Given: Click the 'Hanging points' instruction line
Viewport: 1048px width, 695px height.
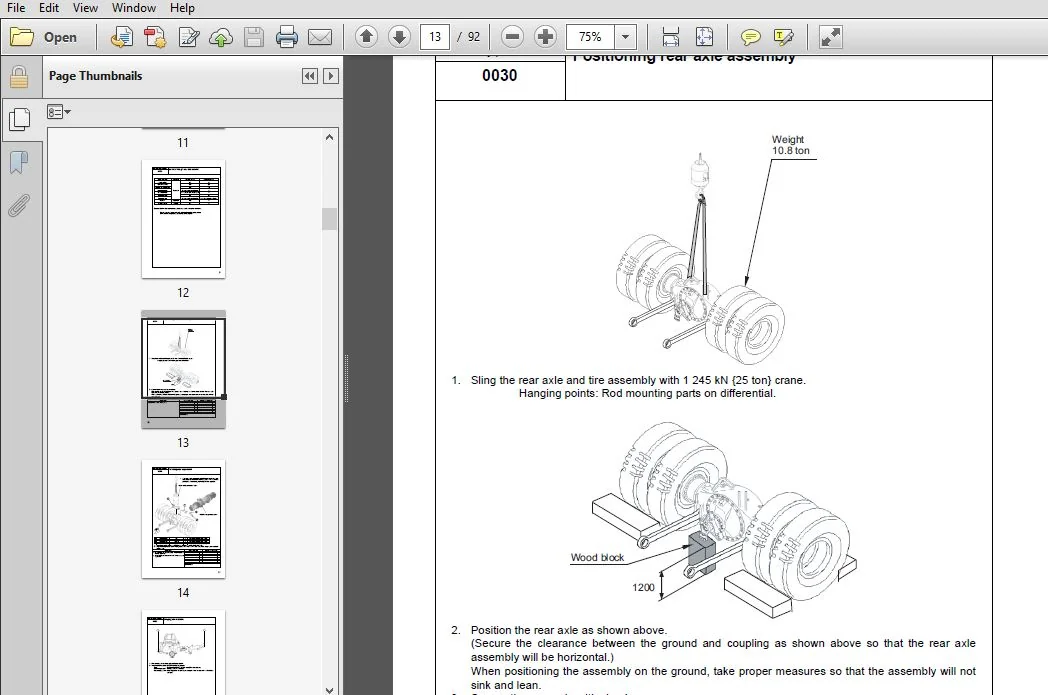Looking at the screenshot, I should coord(647,394).
